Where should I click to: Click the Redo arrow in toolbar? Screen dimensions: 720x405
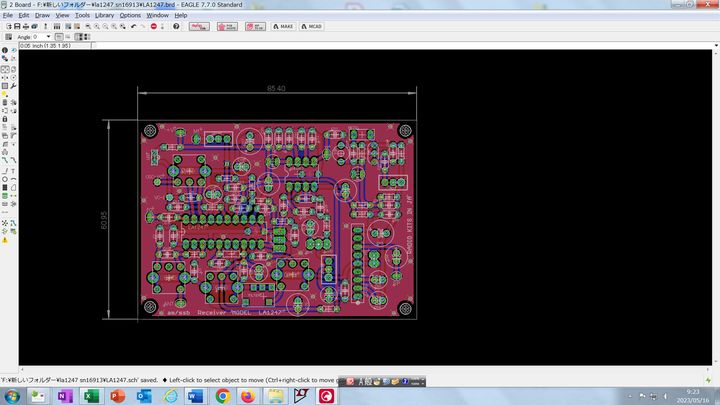click(x=142, y=26)
